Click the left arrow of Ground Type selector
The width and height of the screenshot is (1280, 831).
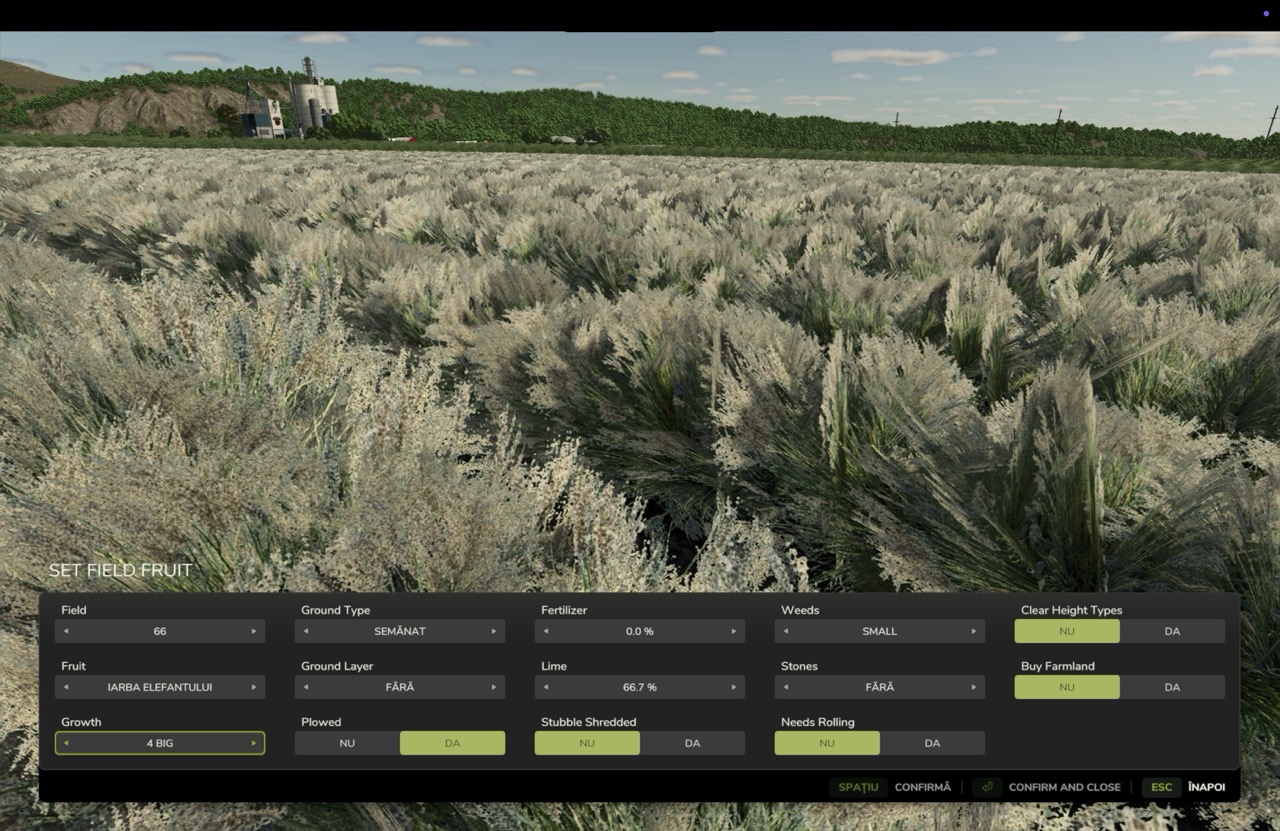306,631
